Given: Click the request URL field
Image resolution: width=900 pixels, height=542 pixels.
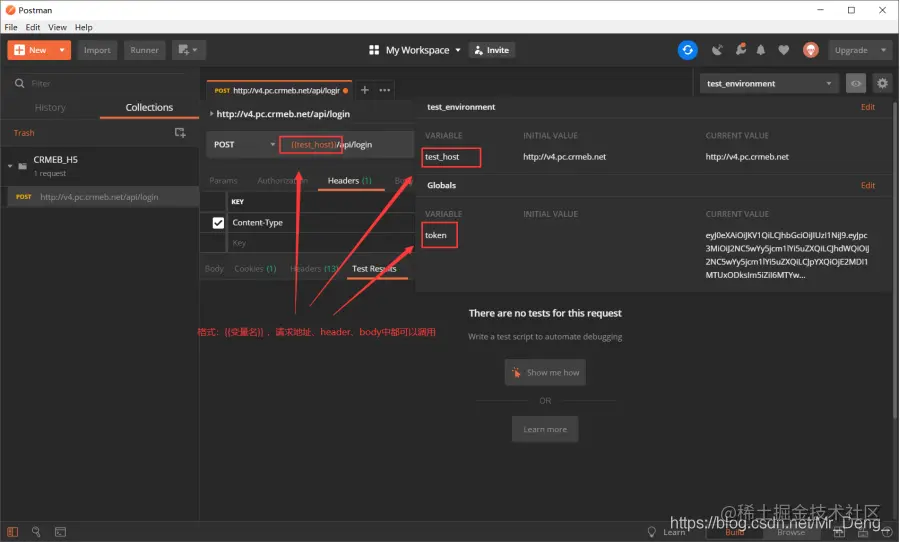Looking at the screenshot, I should coord(346,145).
